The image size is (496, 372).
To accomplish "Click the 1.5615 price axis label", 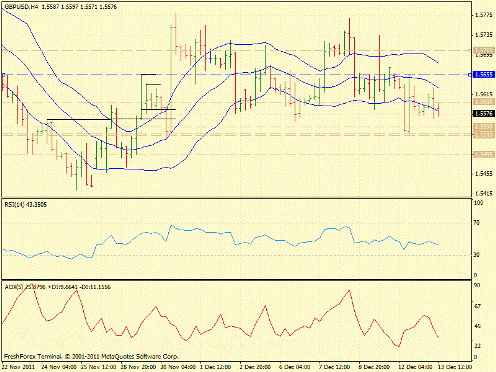I will 483,94.
